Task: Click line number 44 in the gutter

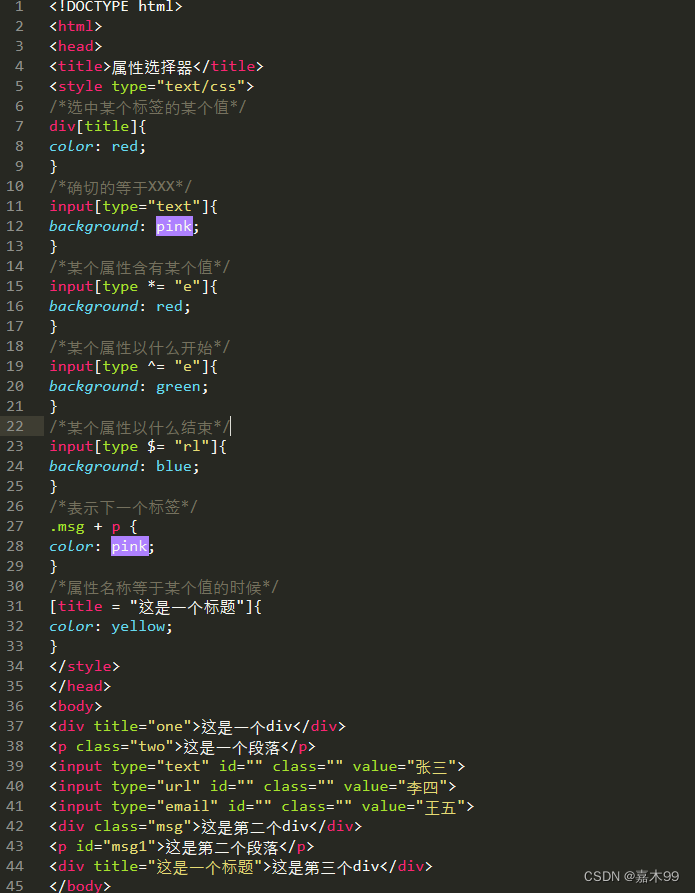Action: point(15,866)
